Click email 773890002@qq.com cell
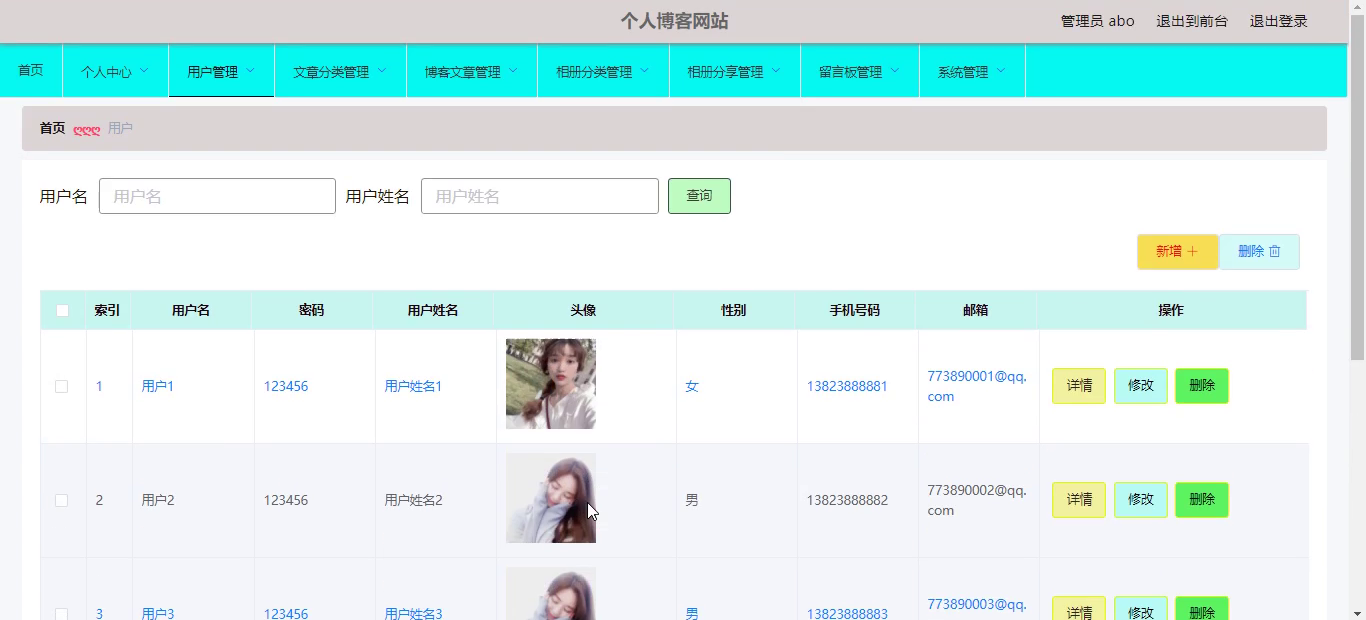Viewport: 1366px width, 620px height. coord(977,500)
